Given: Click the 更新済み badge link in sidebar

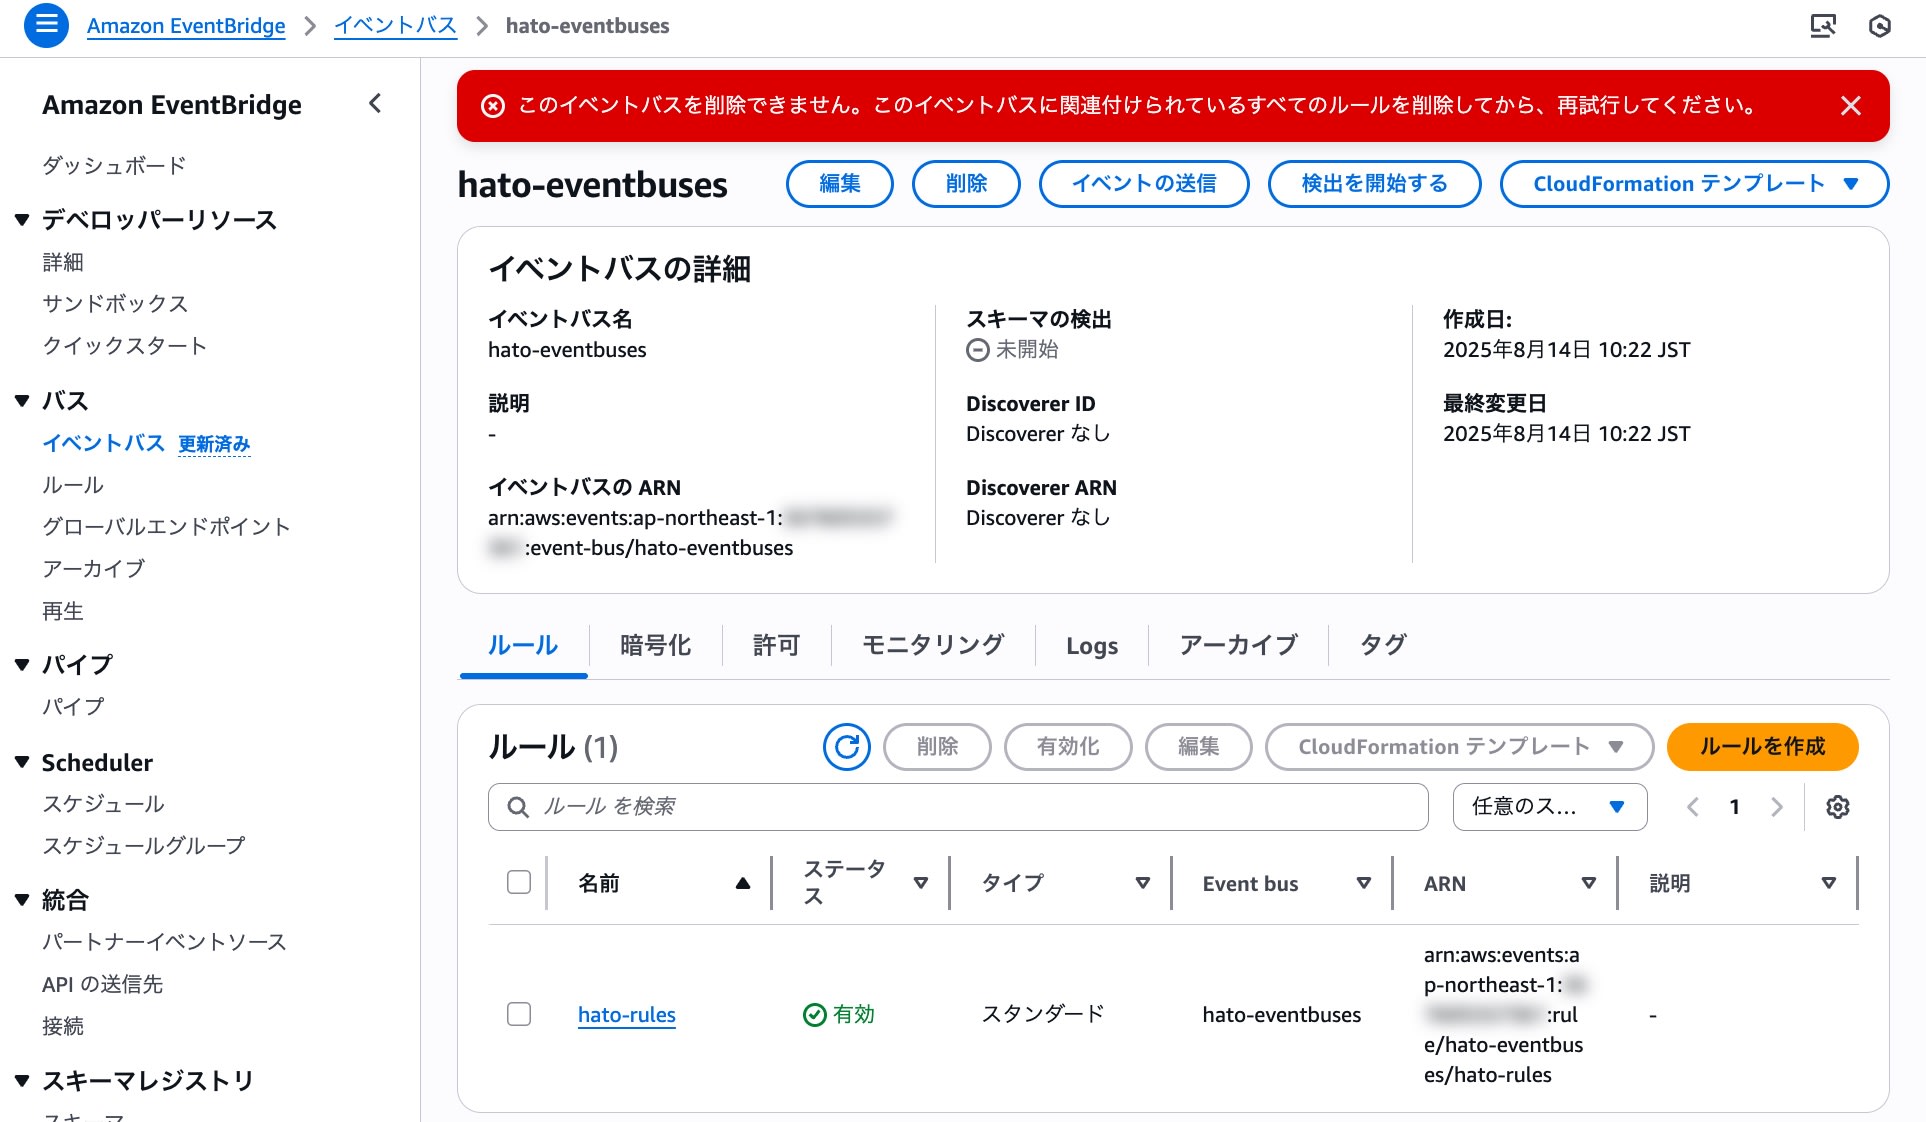Looking at the screenshot, I should tap(214, 444).
